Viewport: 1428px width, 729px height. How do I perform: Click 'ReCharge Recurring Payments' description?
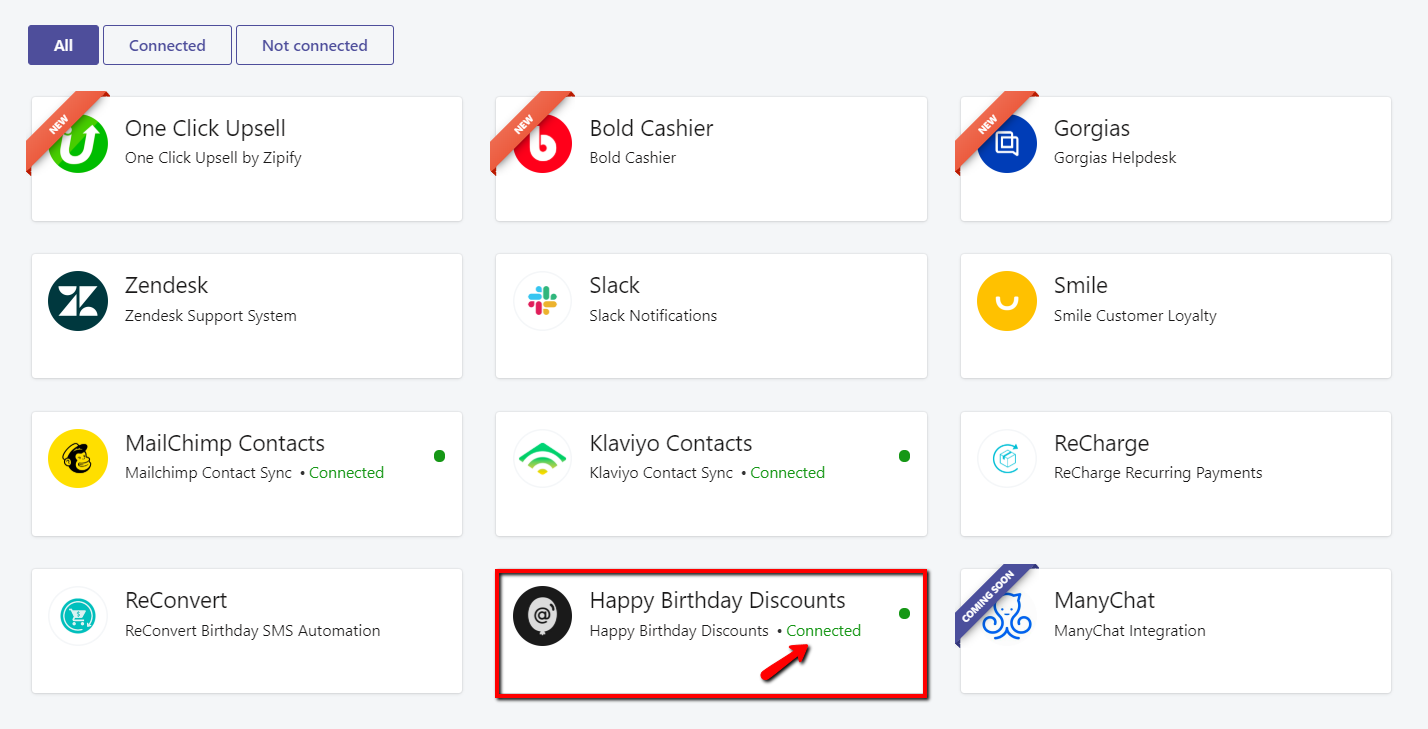(1158, 473)
